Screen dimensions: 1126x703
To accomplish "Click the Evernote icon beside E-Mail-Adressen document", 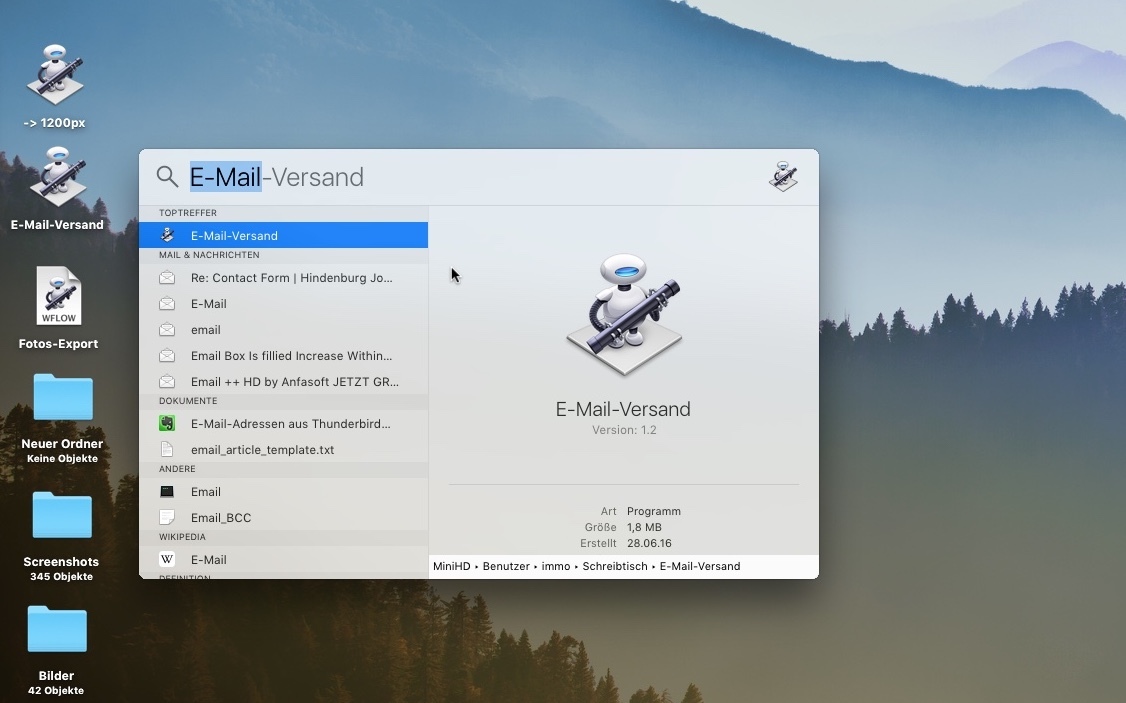I will coord(167,424).
